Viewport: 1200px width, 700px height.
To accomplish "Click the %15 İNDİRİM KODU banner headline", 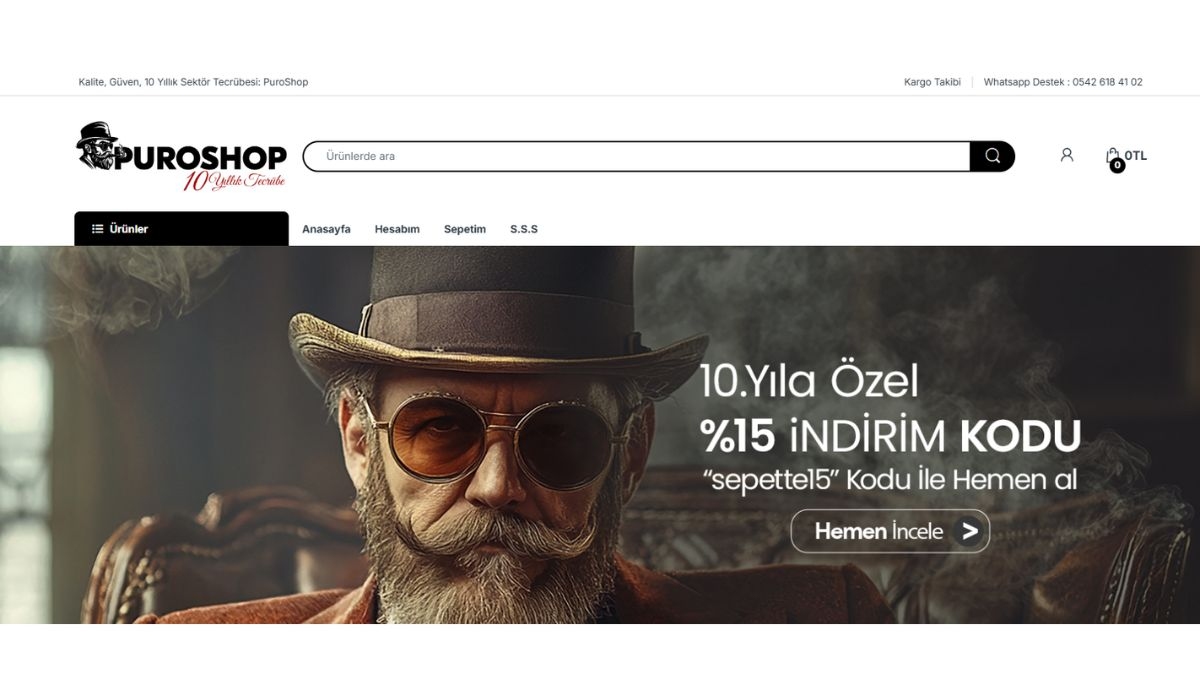I will [890, 437].
